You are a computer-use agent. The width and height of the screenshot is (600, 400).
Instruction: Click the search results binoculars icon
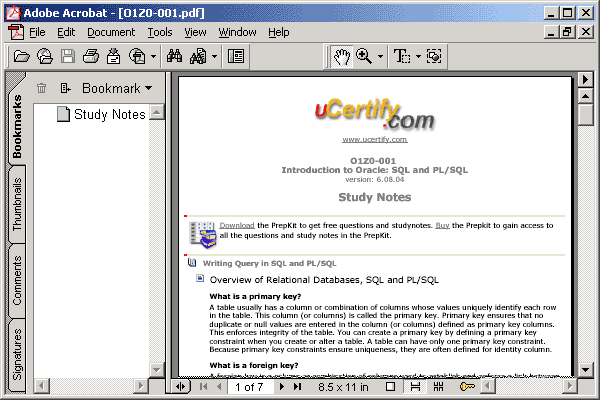[x=198, y=56]
